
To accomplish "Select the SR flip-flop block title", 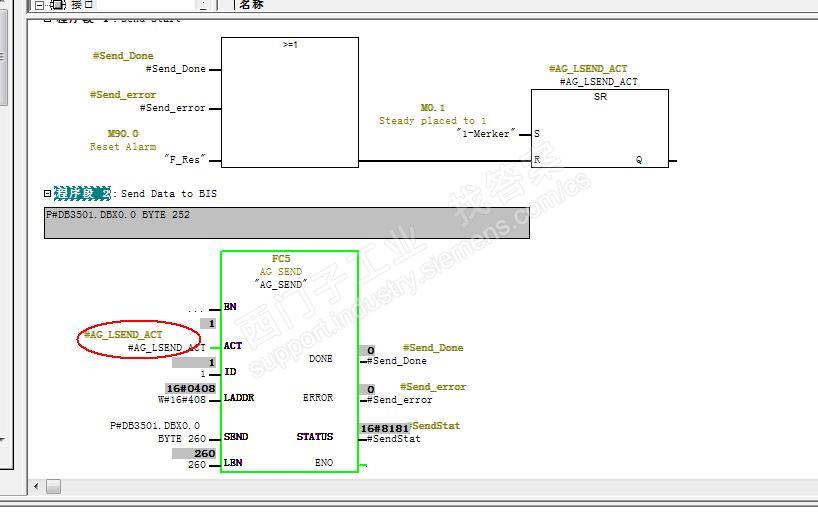I will (600, 97).
